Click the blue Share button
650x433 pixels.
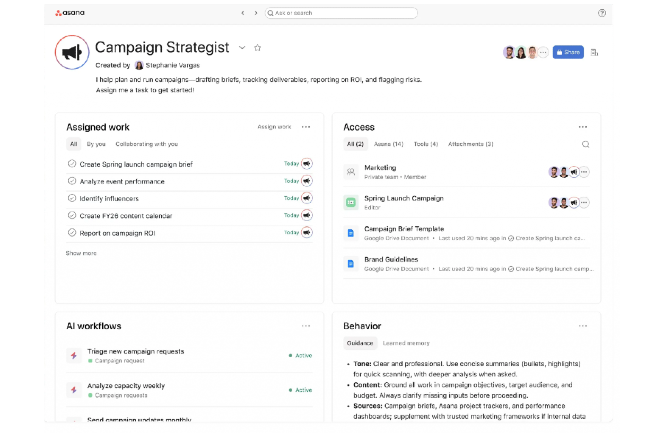[568, 52]
